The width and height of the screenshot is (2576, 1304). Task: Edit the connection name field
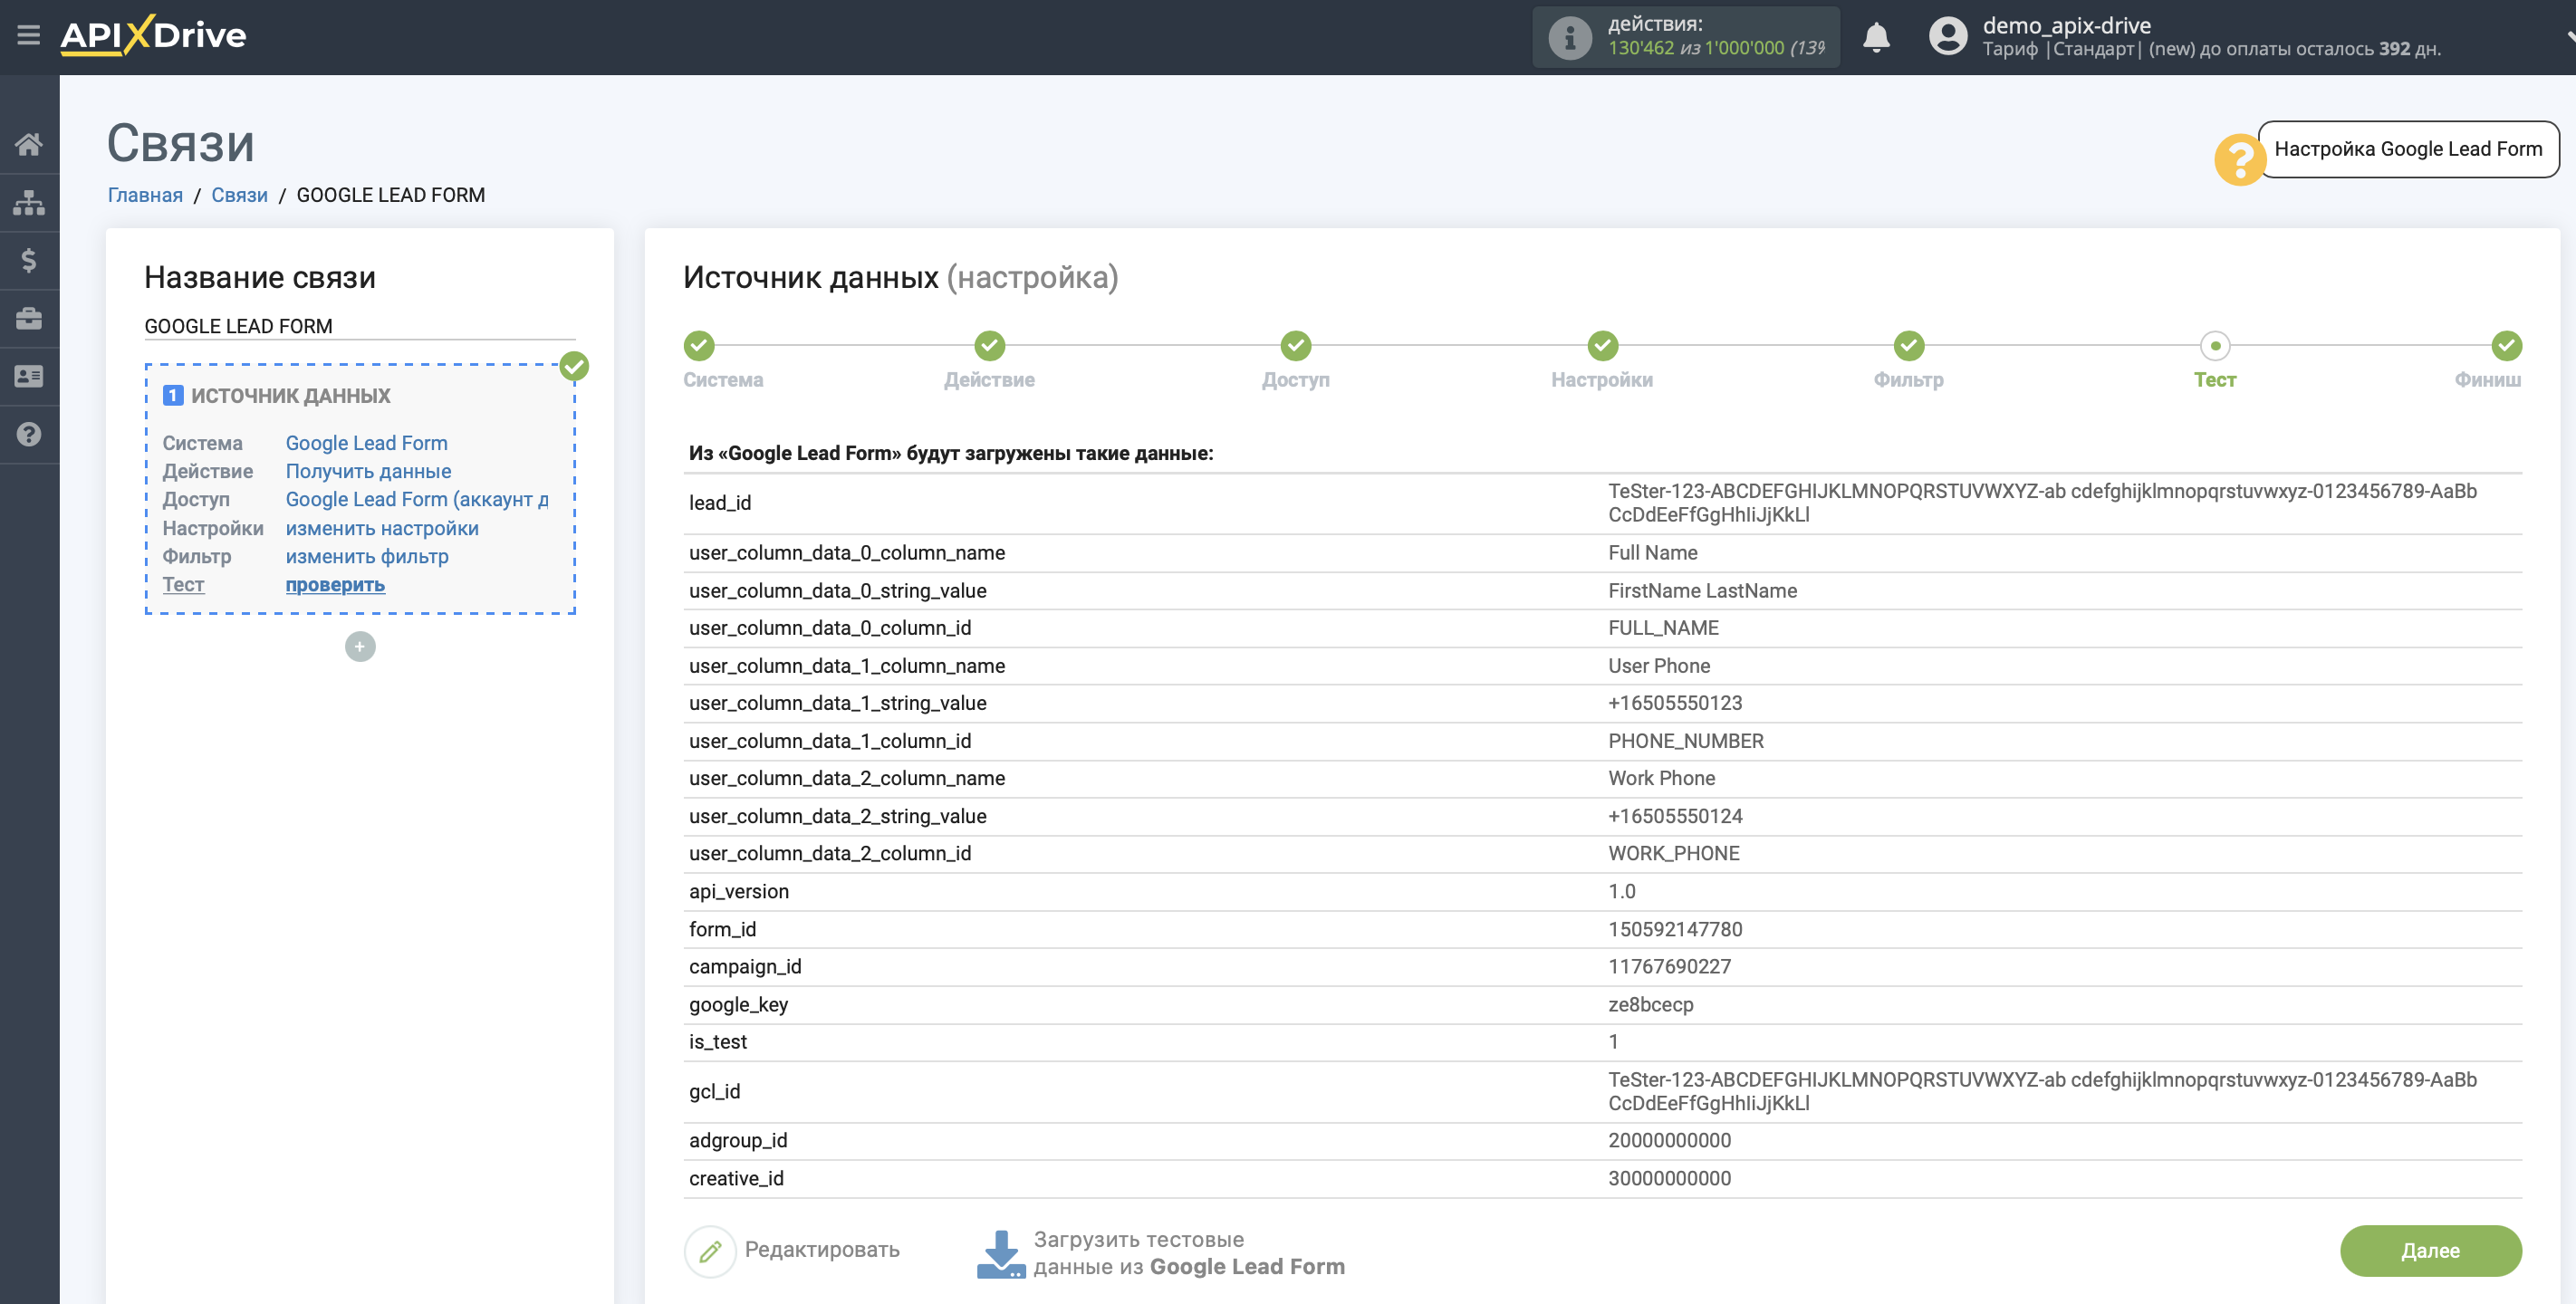point(360,326)
